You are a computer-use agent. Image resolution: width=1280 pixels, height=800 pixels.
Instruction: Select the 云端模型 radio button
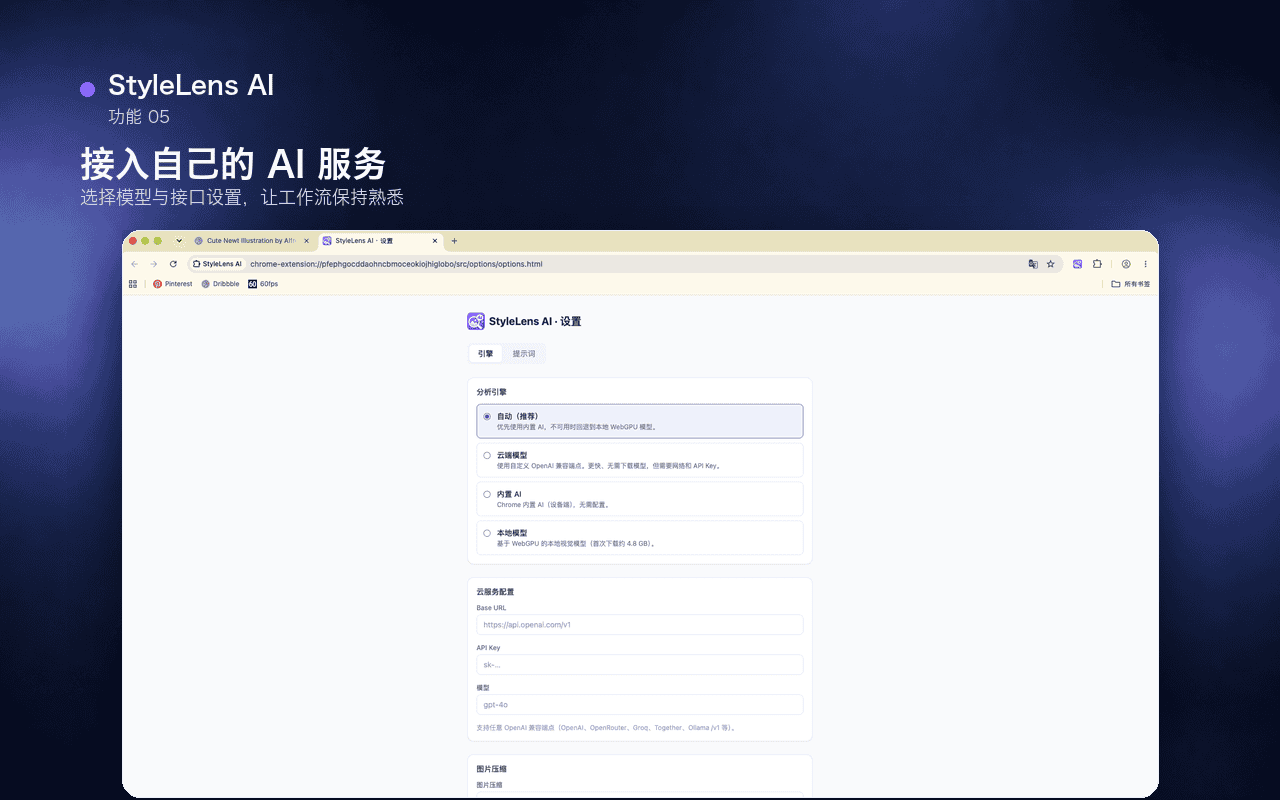pos(487,455)
